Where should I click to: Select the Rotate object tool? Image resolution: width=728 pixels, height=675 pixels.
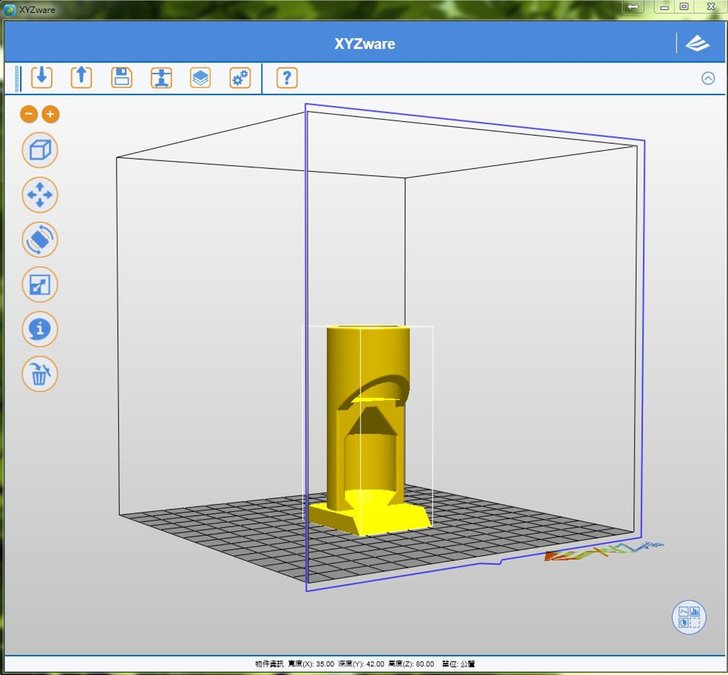[40, 240]
